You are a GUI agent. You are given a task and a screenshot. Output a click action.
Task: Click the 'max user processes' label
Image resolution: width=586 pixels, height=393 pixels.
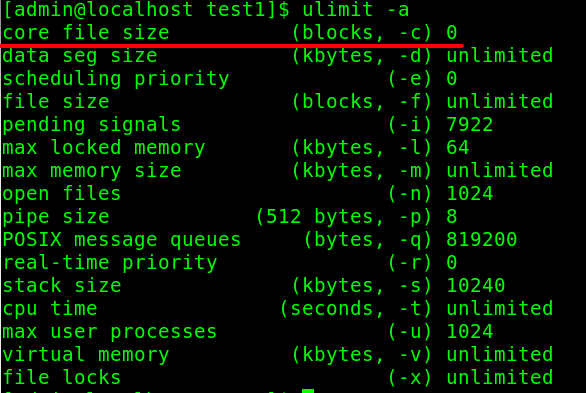(110, 332)
